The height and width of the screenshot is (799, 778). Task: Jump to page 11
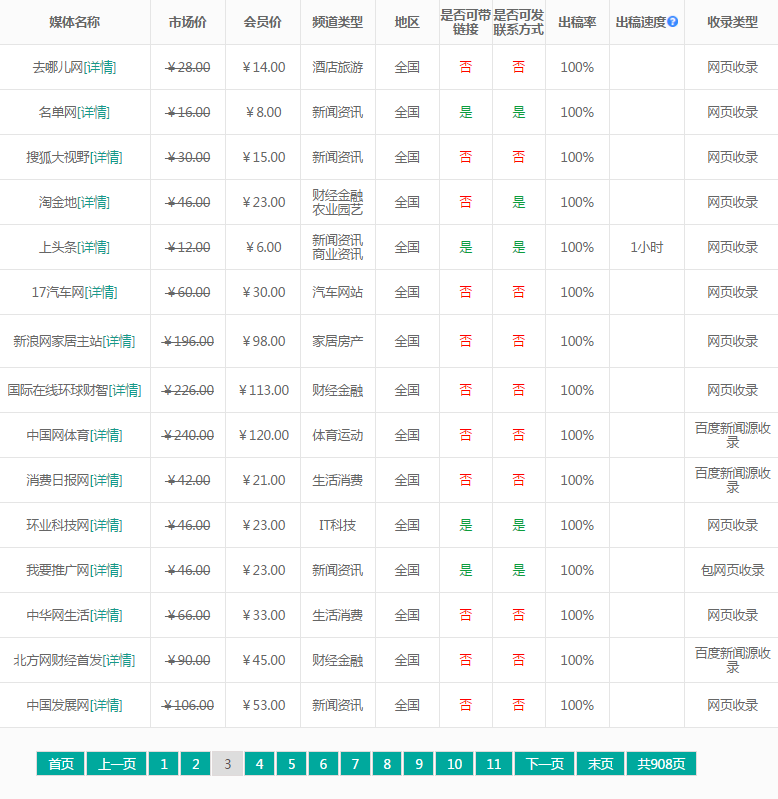493,764
